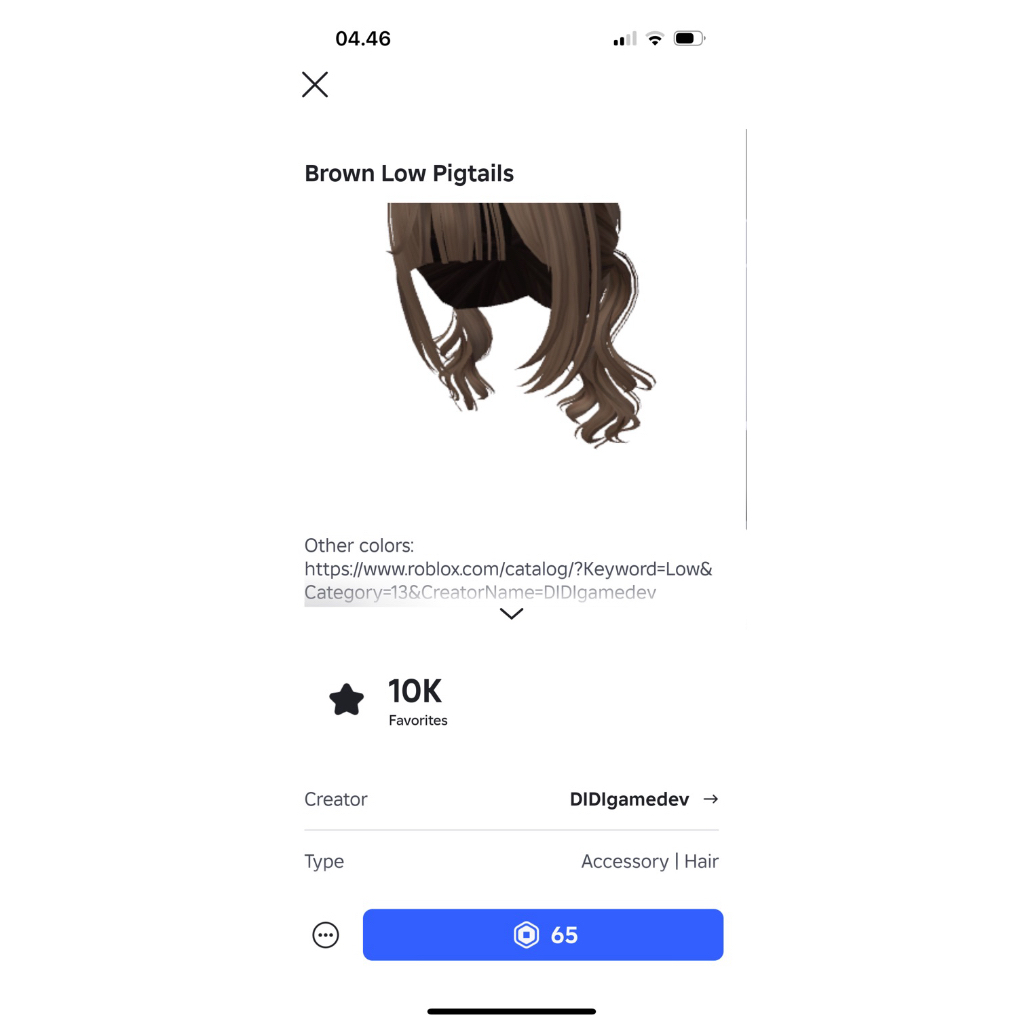
Task: Buy the hair for 65 Robux
Action: coord(543,935)
